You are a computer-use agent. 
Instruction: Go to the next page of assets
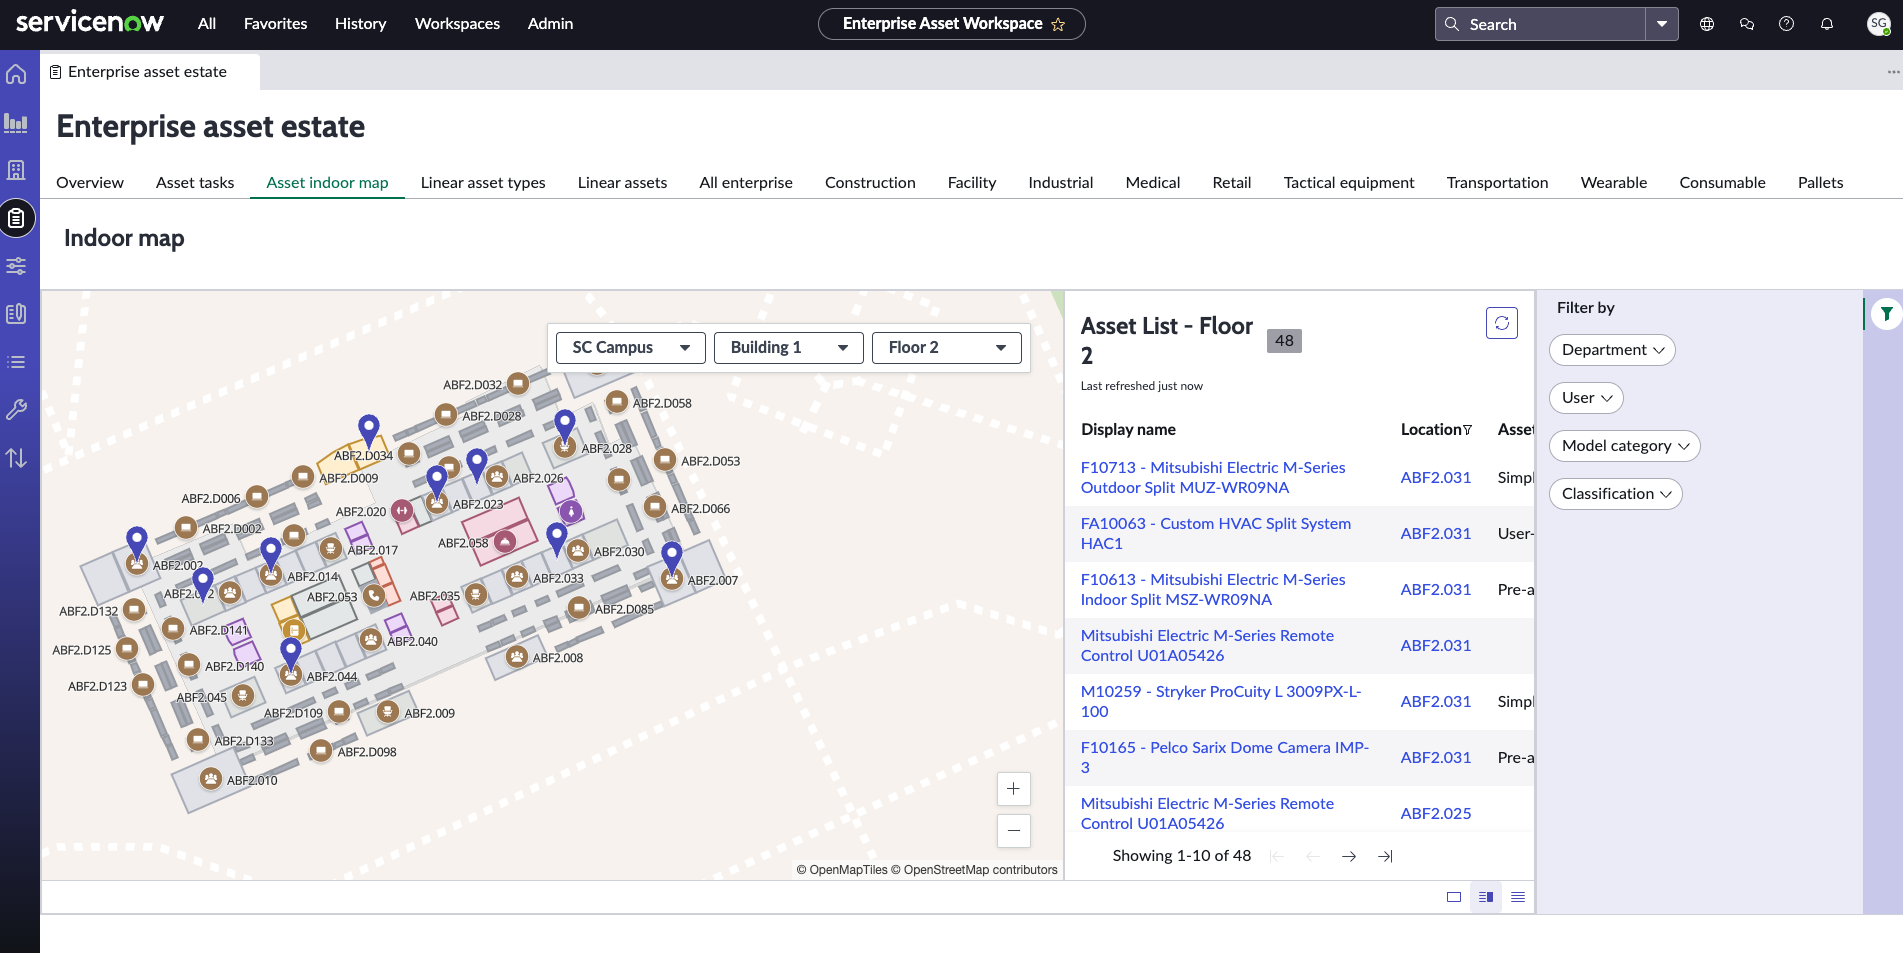pyautogui.click(x=1349, y=856)
